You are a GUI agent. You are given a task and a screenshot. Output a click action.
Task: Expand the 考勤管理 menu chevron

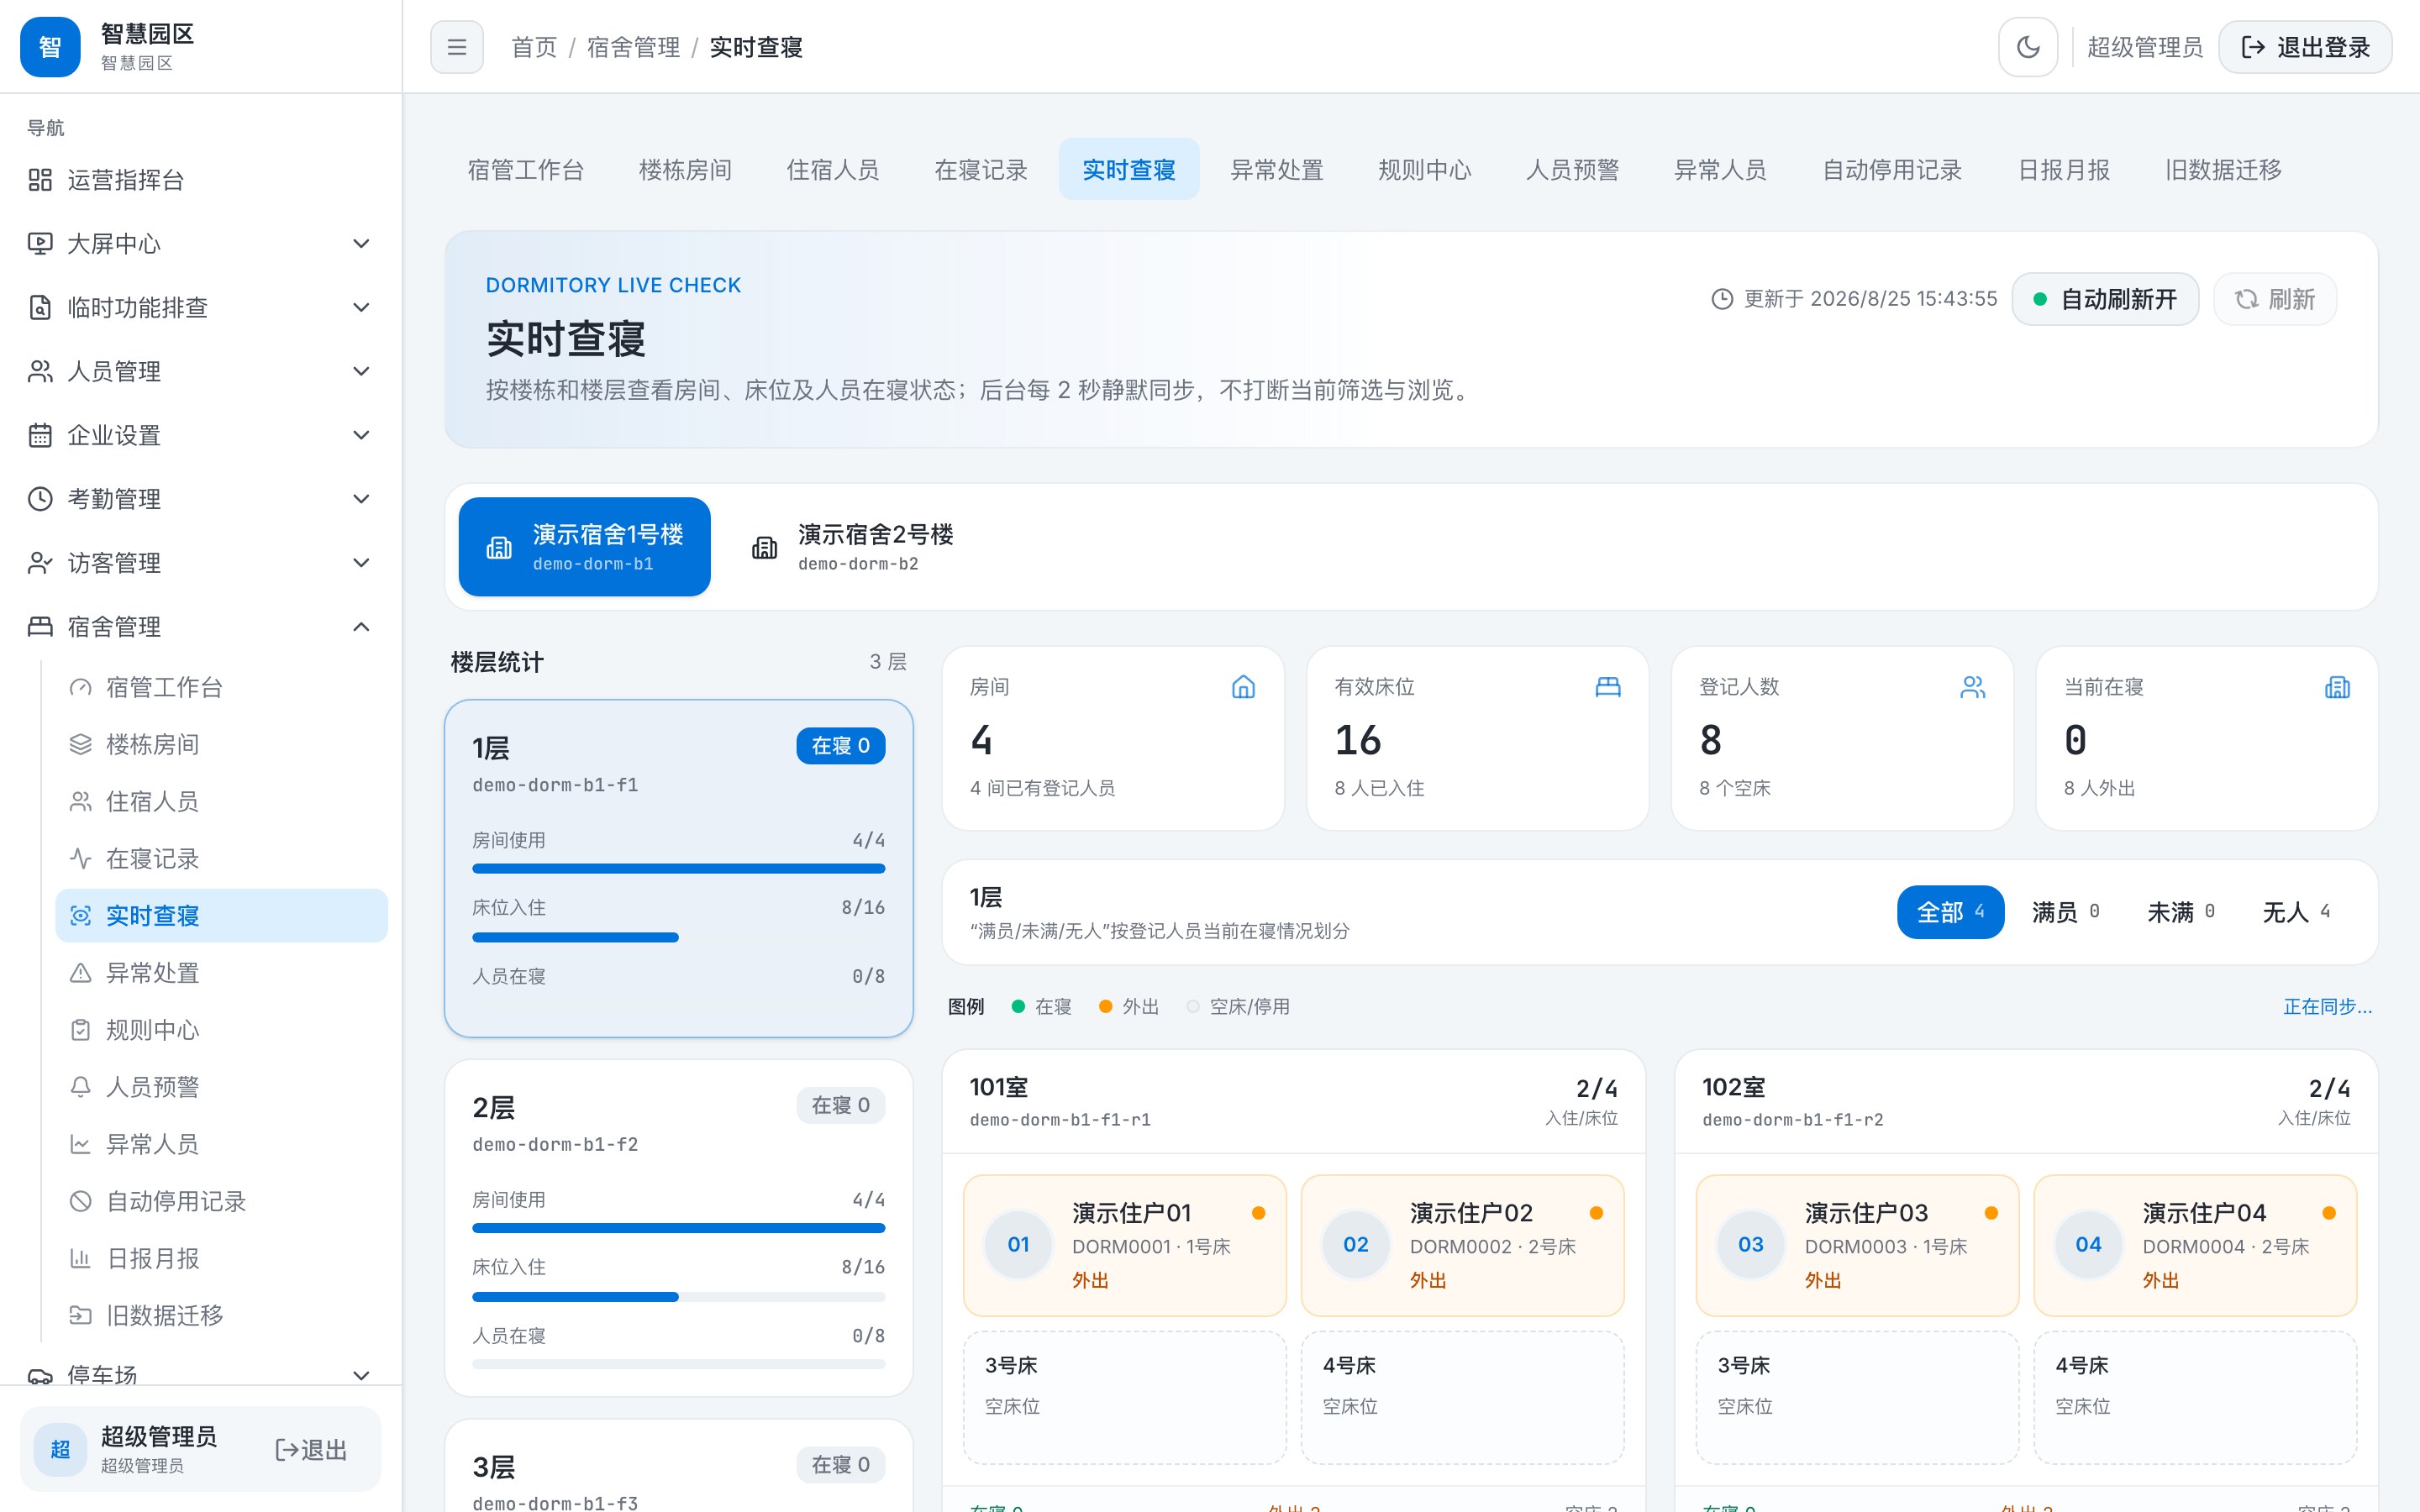(362, 499)
